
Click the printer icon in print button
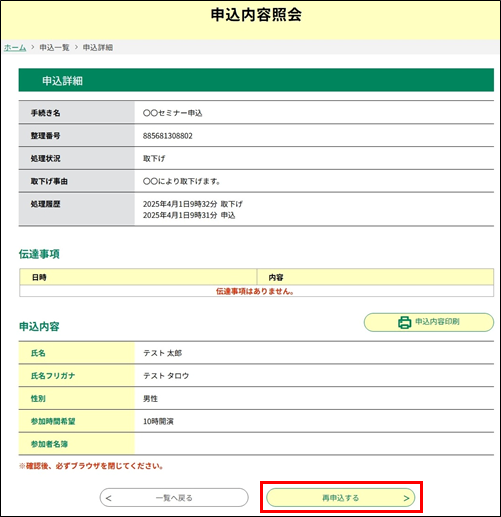(404, 322)
